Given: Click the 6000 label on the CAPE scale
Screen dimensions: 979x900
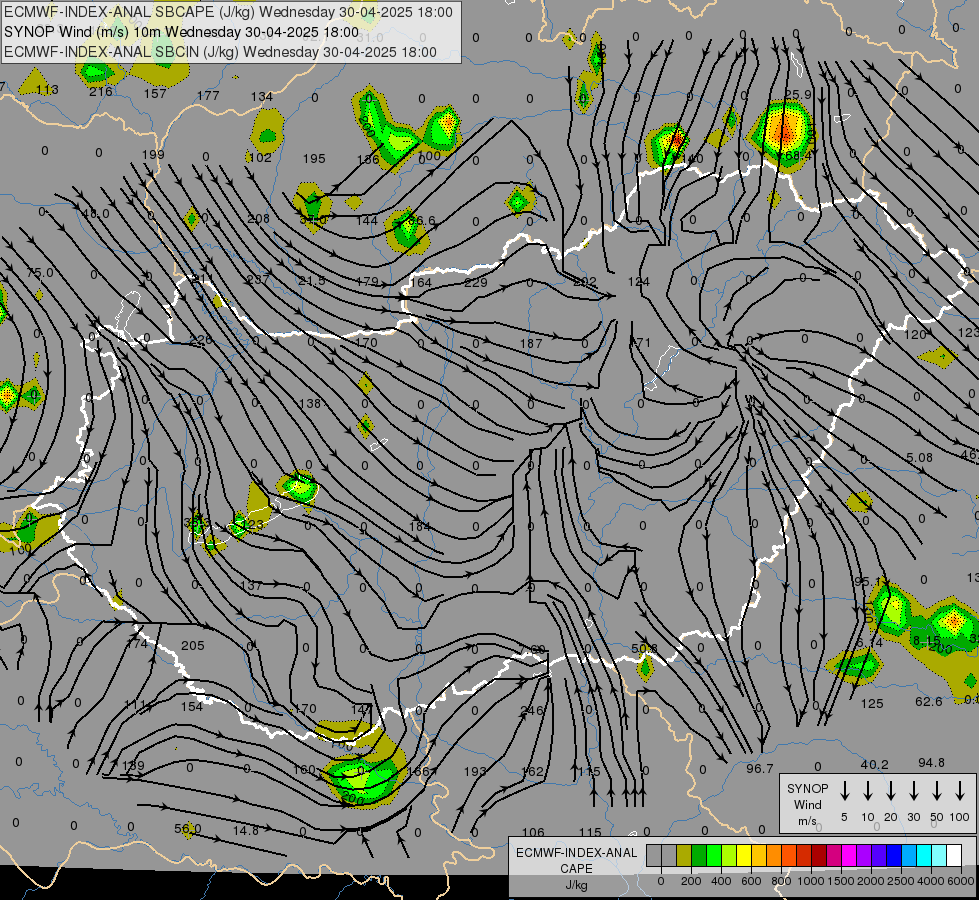Looking at the screenshot, I should 962,881.
